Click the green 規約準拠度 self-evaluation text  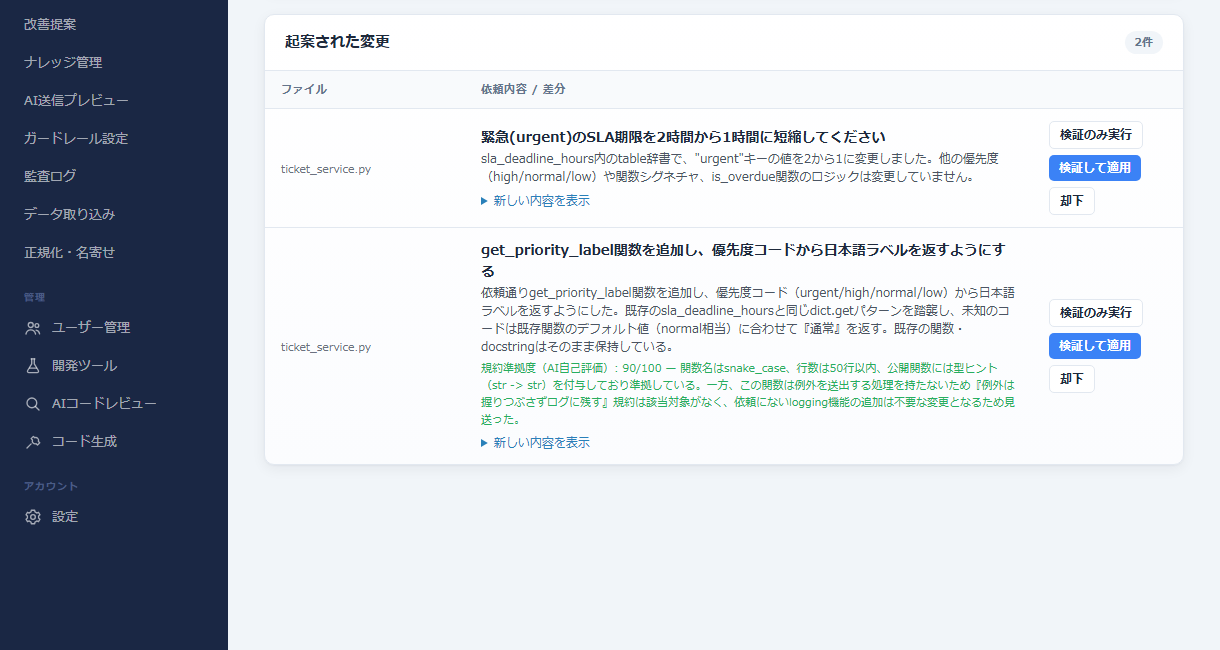point(748,394)
